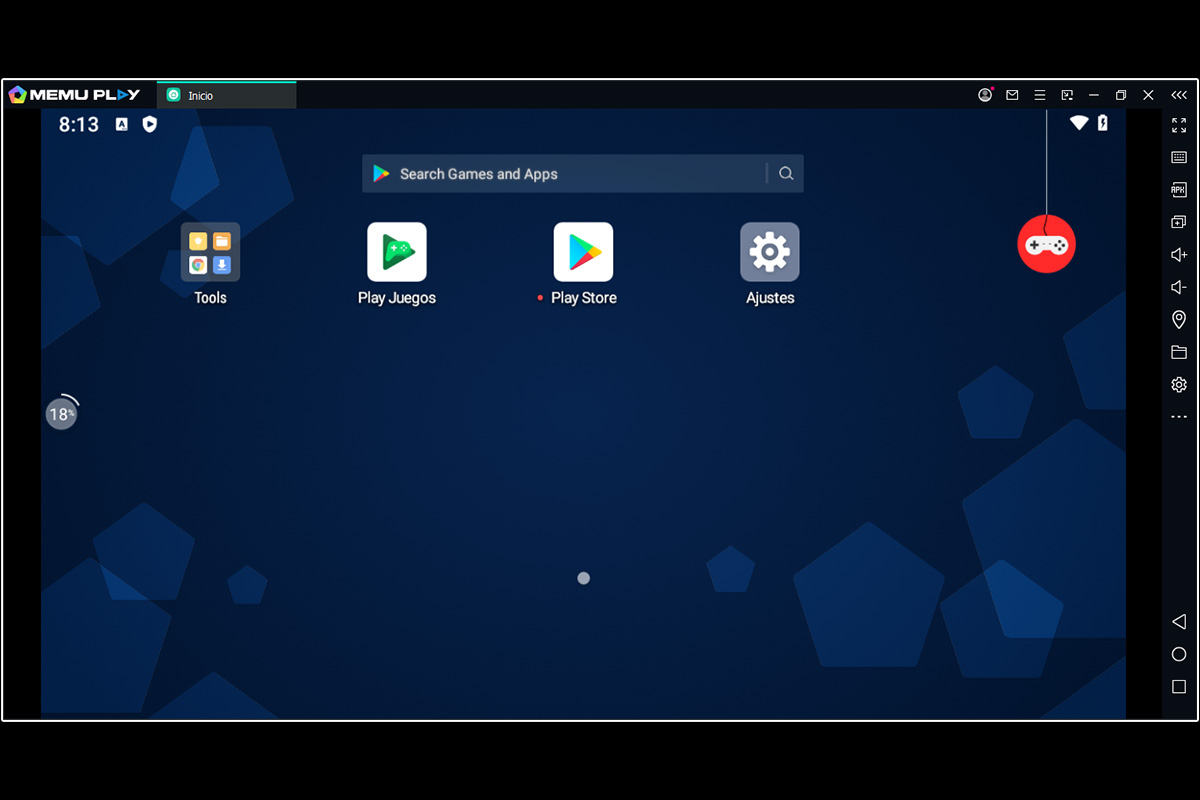Open the MEmu settings gear in the sidebar

(1179, 384)
